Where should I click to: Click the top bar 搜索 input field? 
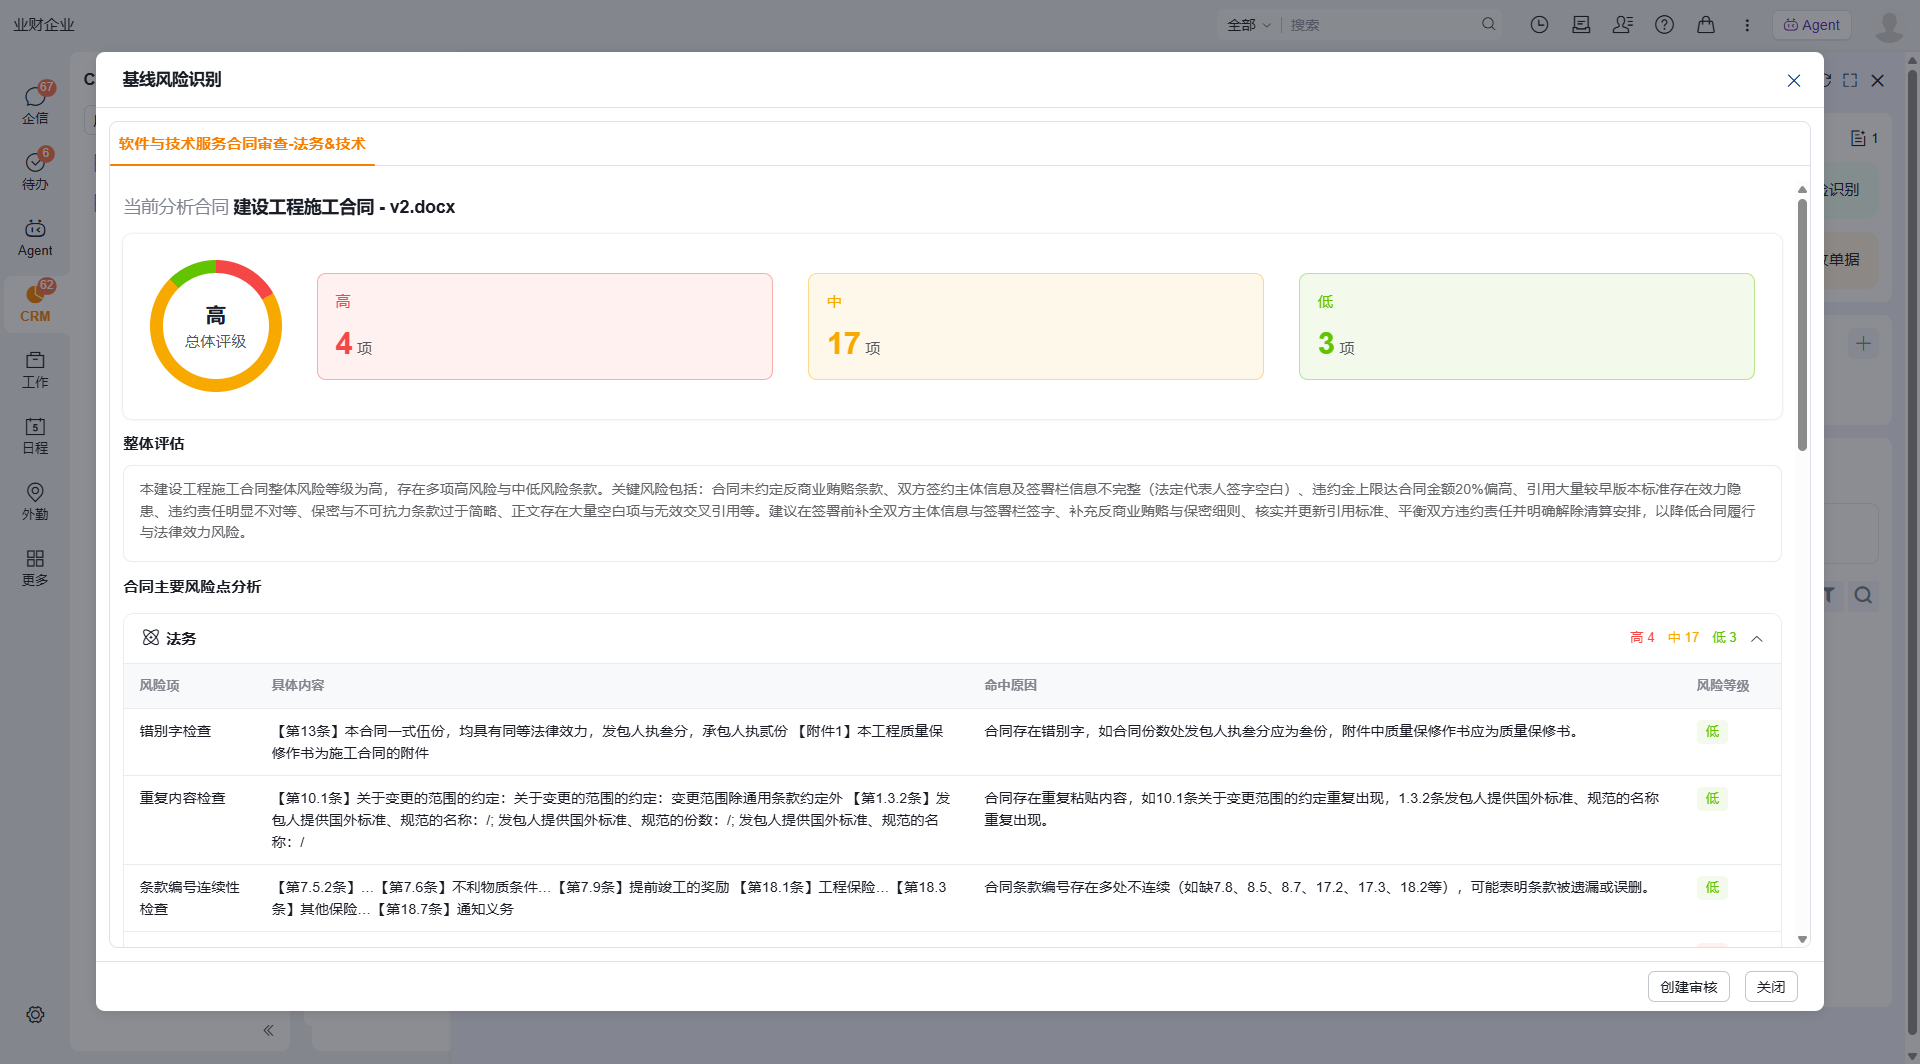coord(1383,25)
